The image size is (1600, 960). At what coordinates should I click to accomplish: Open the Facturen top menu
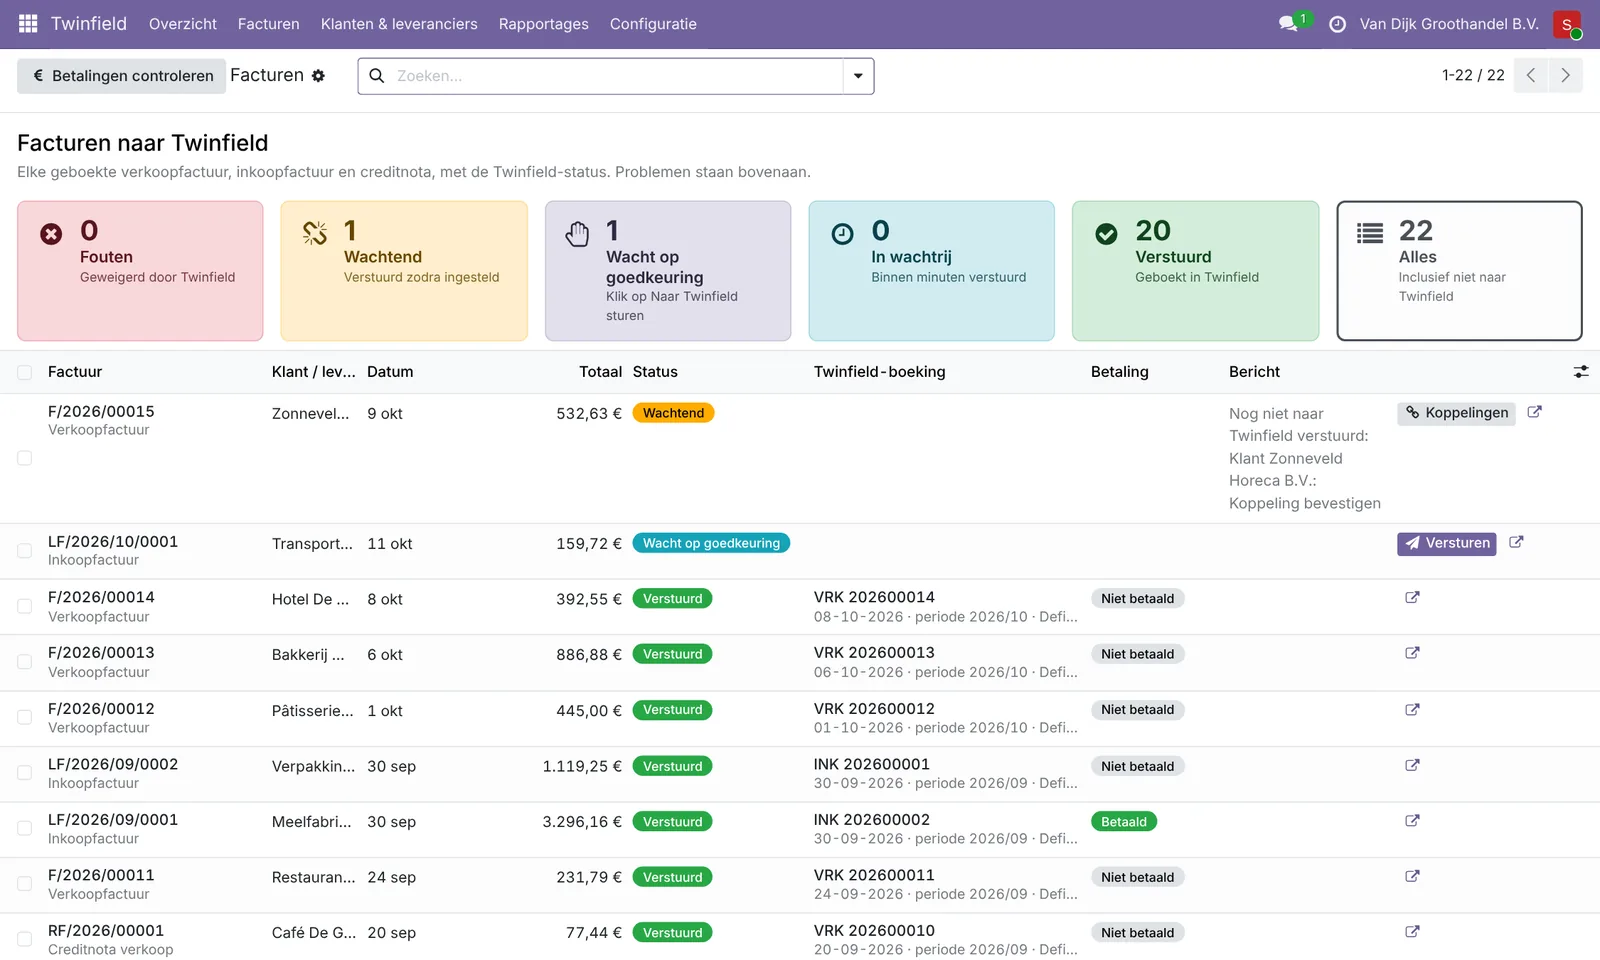[x=269, y=24]
